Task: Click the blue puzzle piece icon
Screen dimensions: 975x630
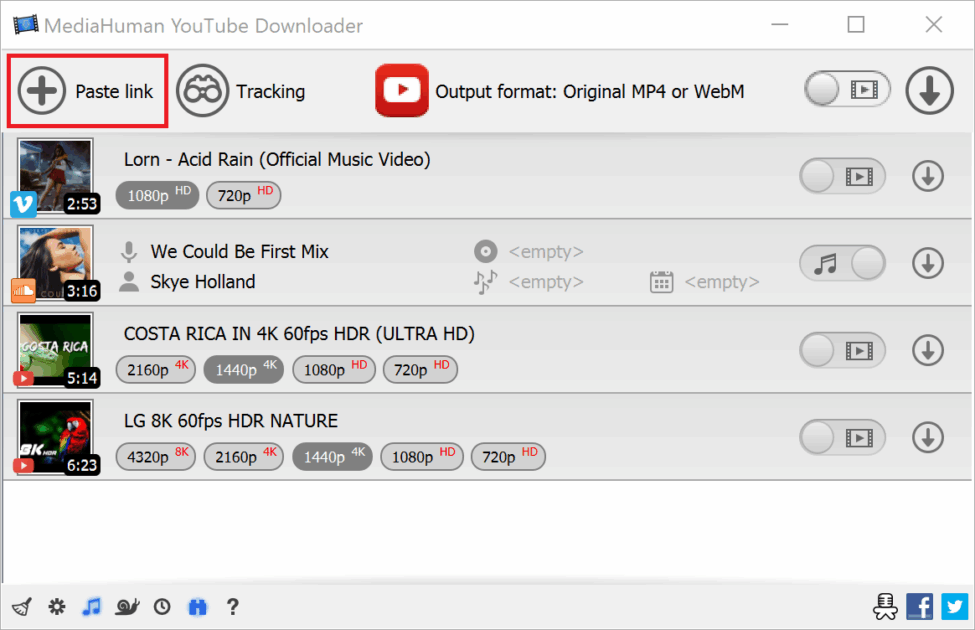Action: pos(197,606)
